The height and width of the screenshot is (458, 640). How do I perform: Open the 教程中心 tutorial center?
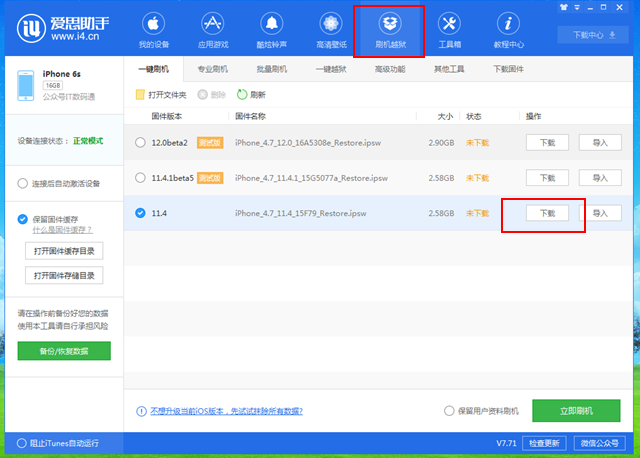508,29
